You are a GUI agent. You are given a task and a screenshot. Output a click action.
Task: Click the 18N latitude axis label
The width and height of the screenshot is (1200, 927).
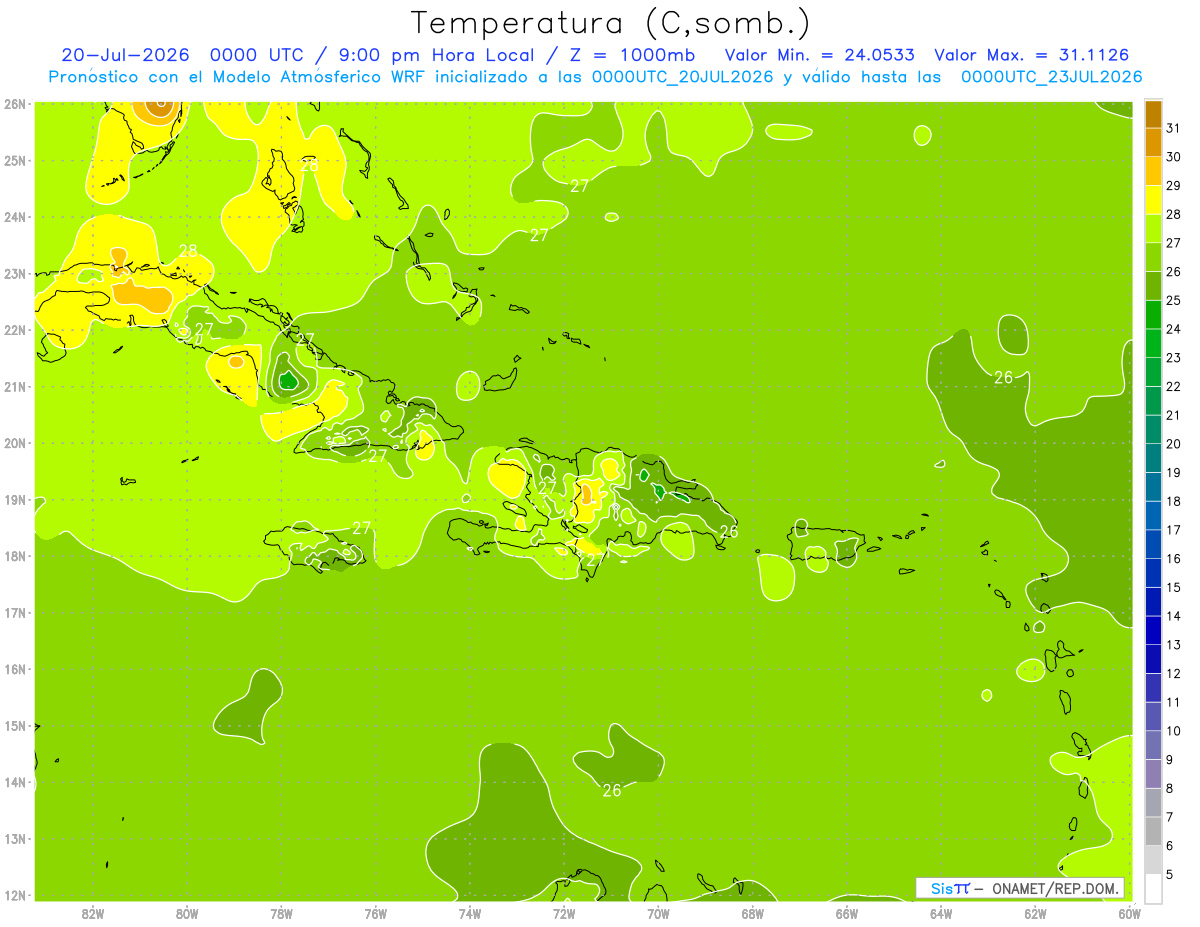[15, 556]
